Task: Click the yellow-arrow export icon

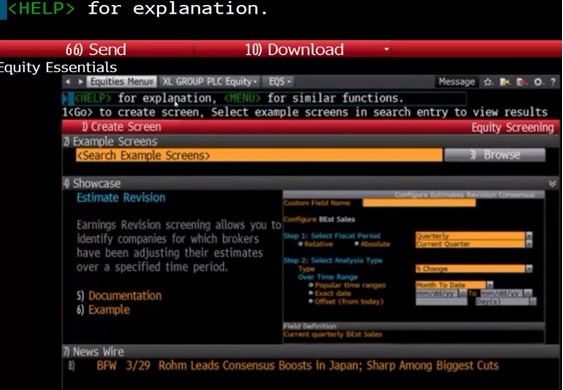Action: click(x=505, y=82)
